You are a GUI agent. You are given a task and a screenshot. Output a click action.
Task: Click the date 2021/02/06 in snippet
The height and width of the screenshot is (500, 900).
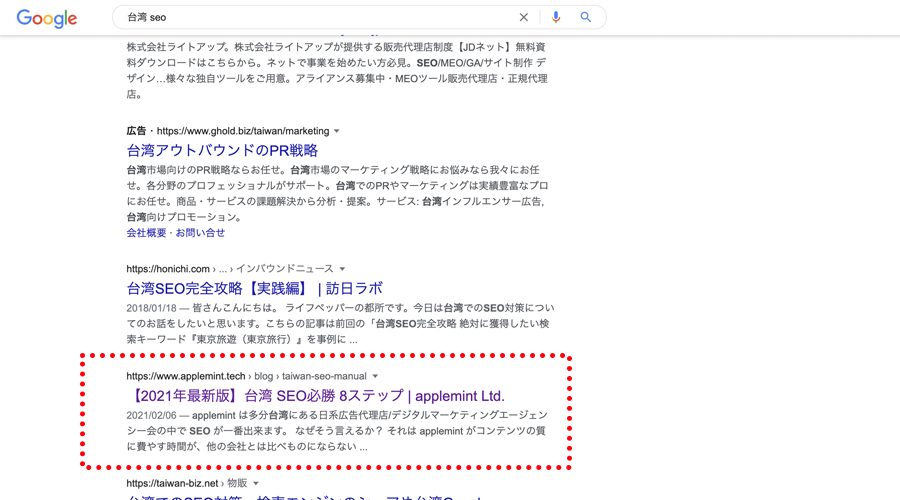[152, 415]
